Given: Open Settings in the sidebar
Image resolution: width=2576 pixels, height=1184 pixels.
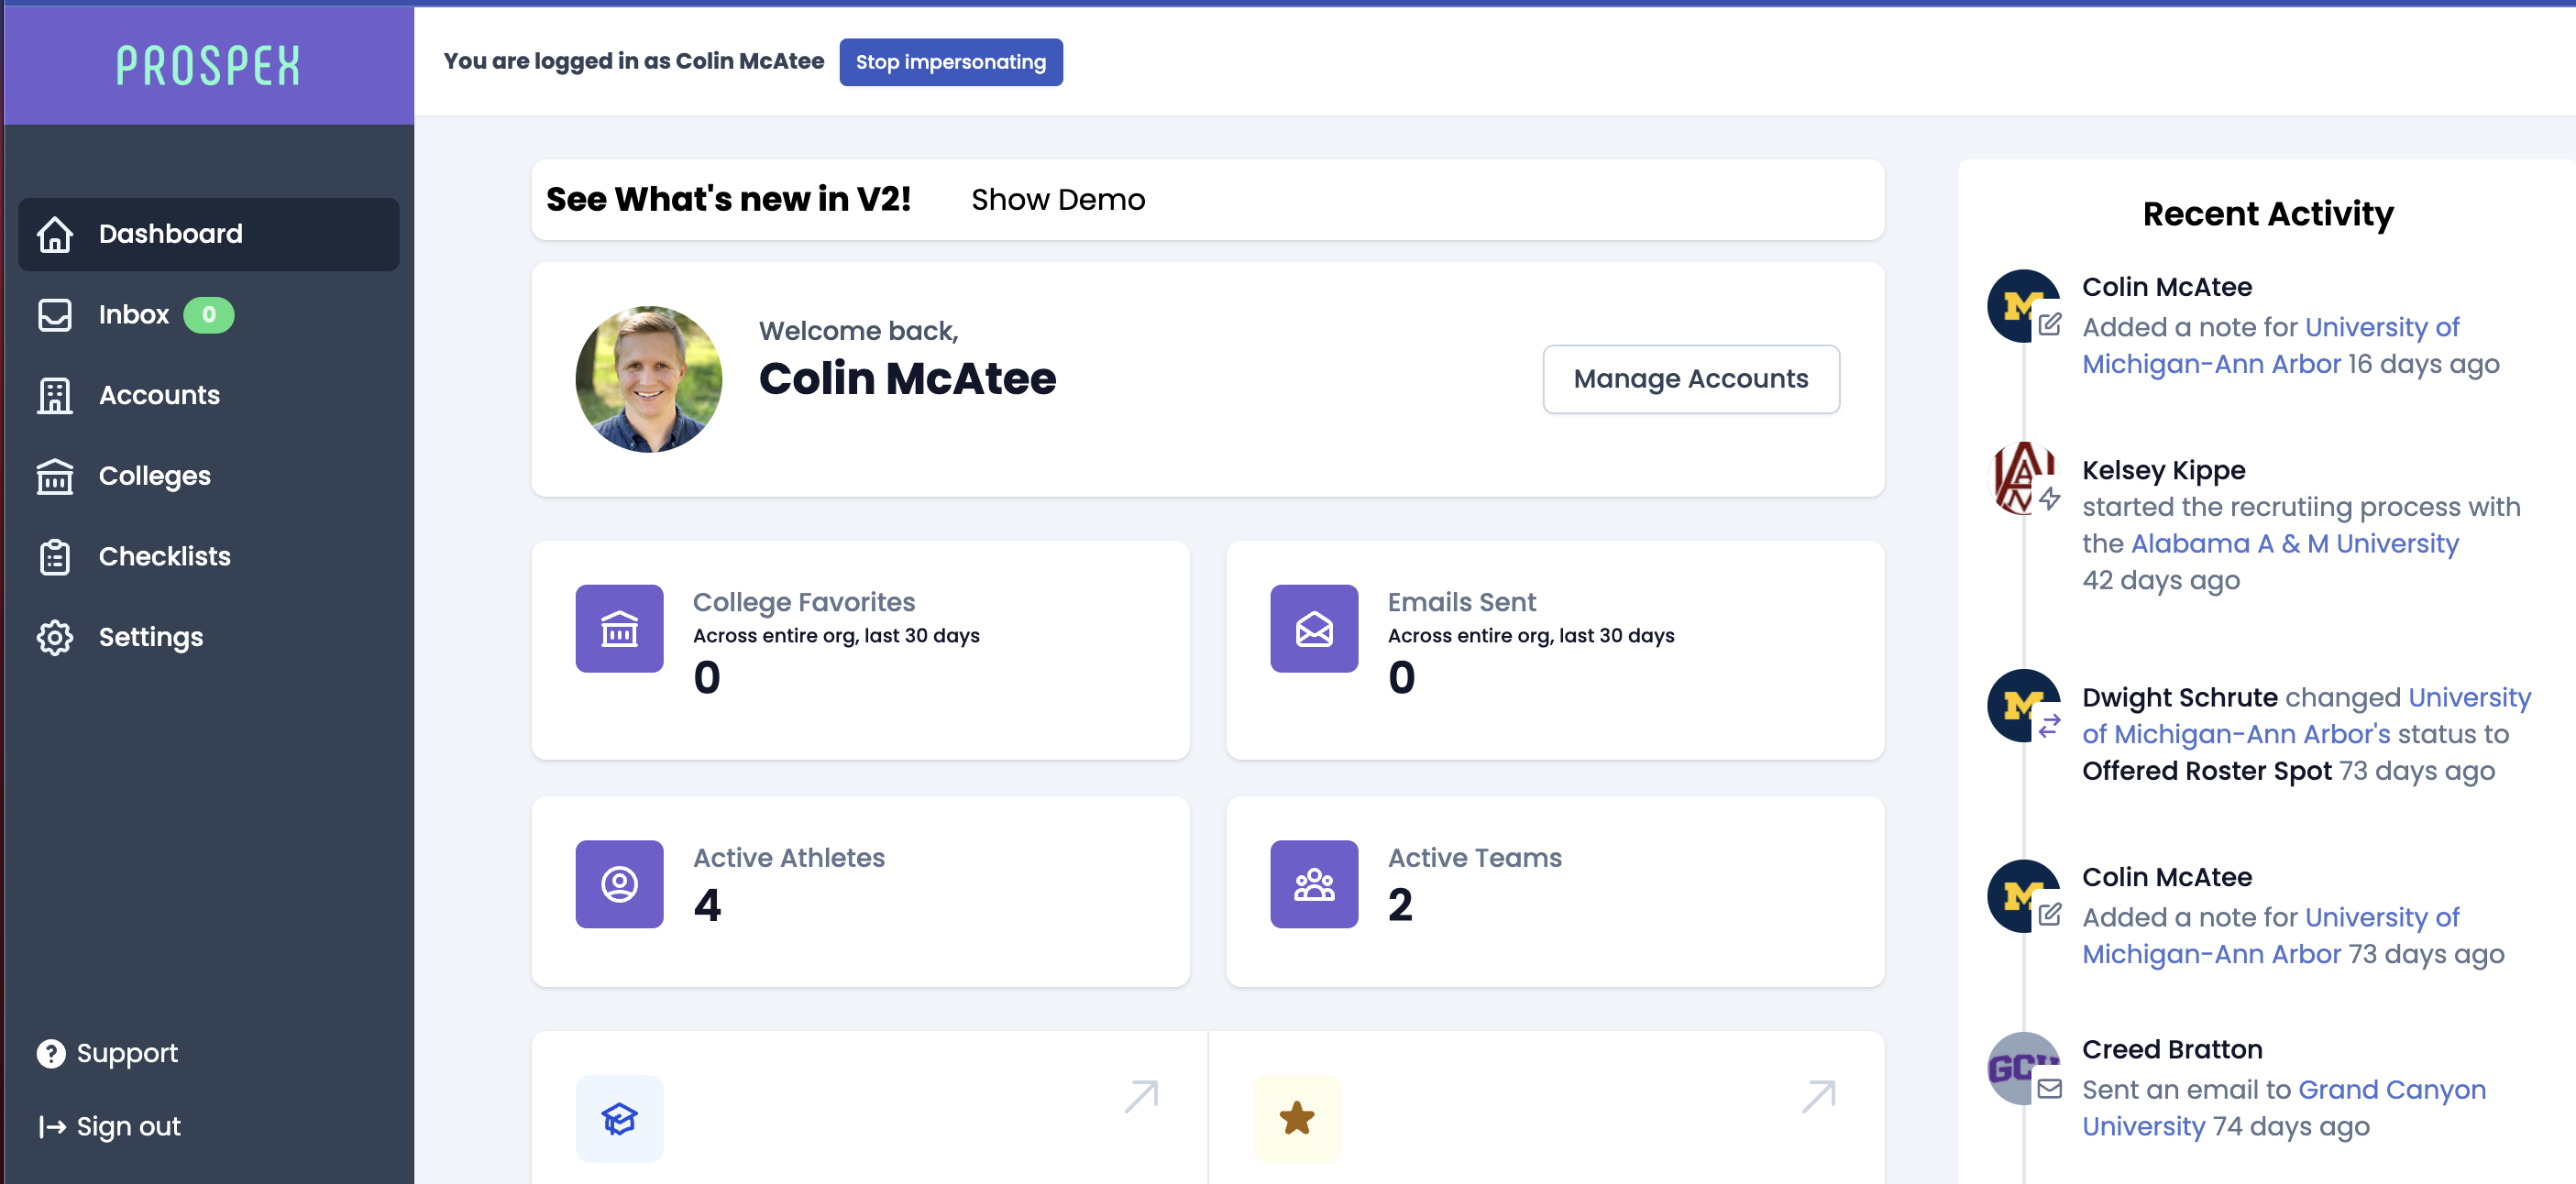Looking at the screenshot, I should (x=150, y=637).
